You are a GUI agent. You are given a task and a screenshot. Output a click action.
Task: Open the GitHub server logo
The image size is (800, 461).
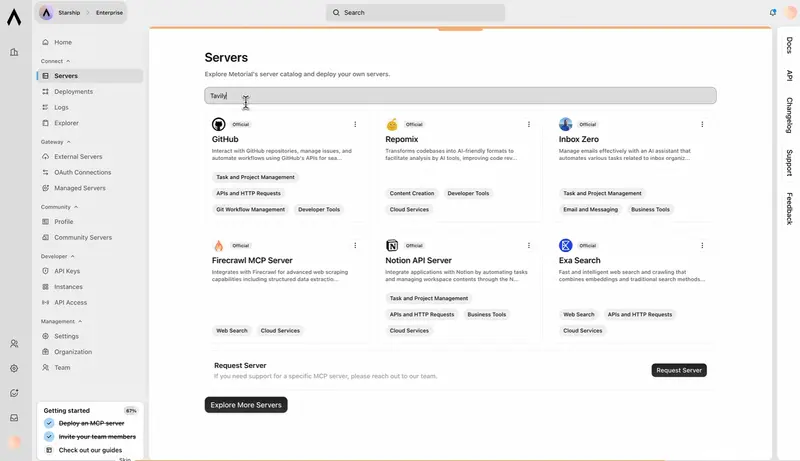pos(218,124)
